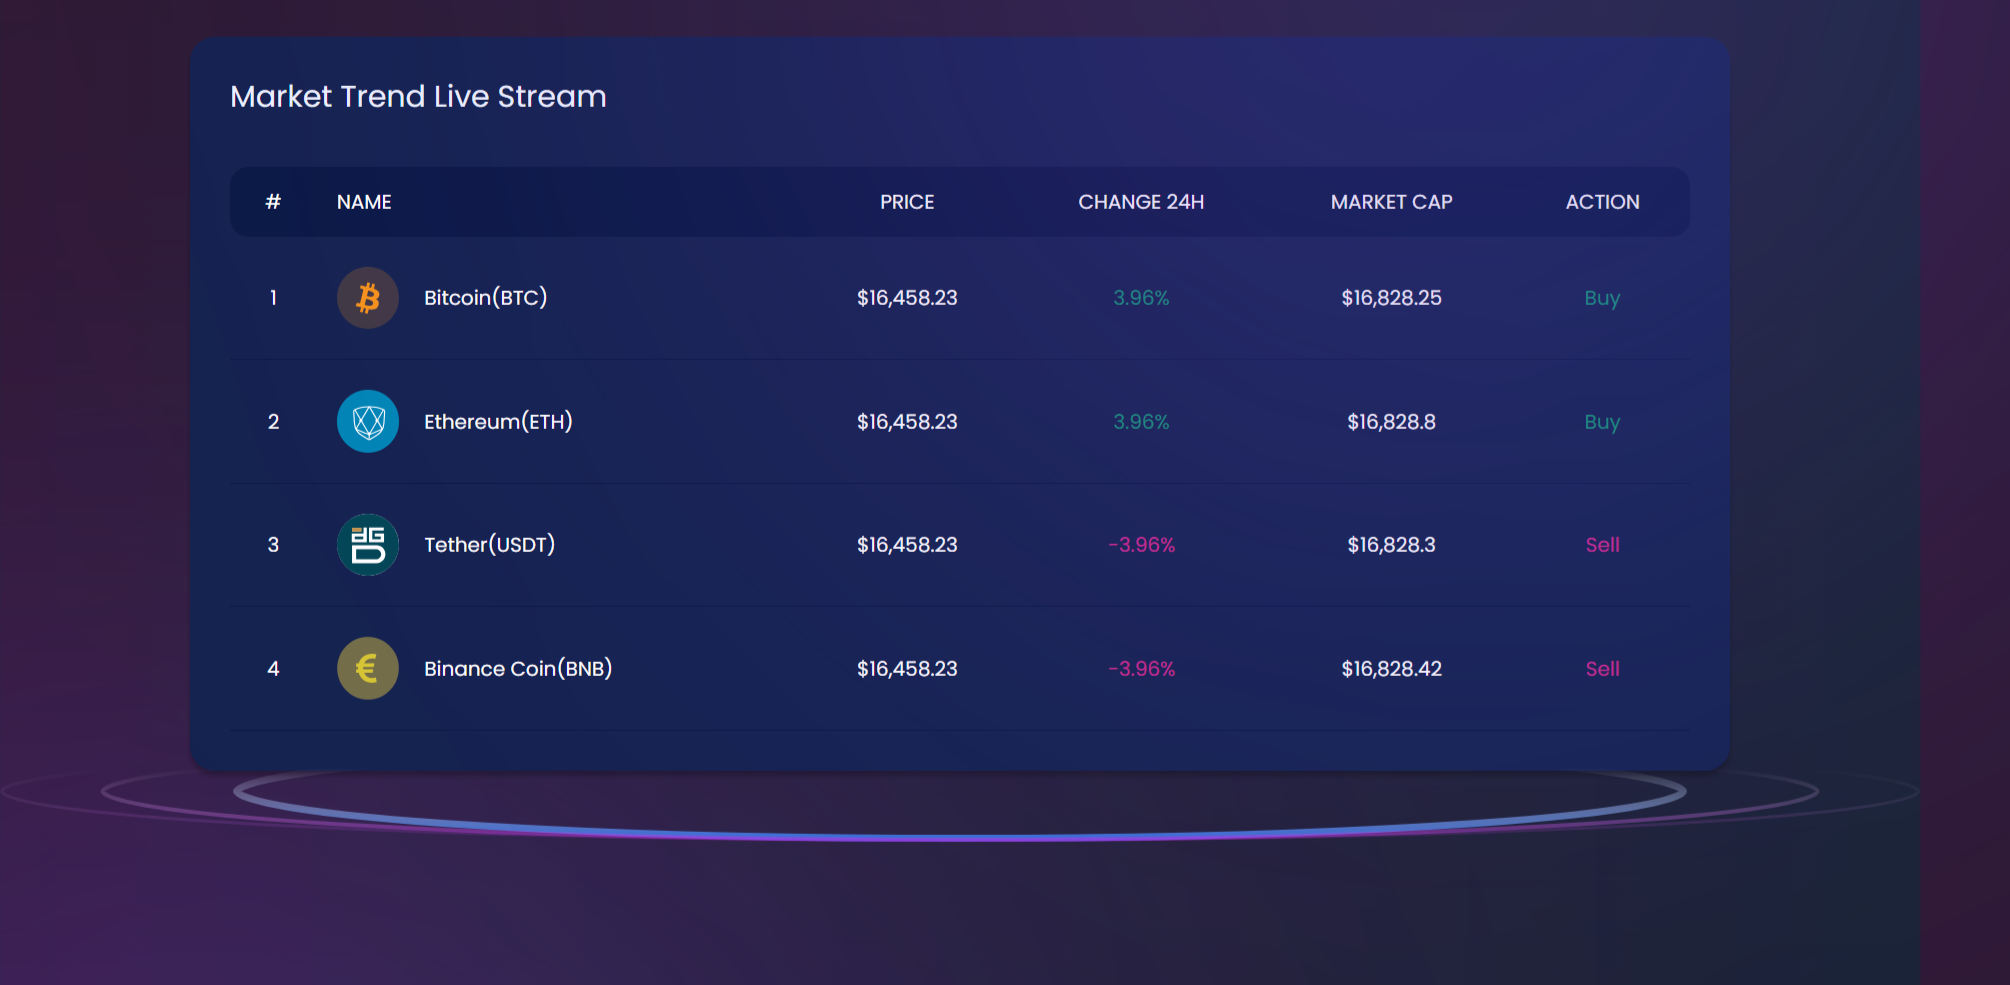Click the # rank column header

[x=273, y=202]
